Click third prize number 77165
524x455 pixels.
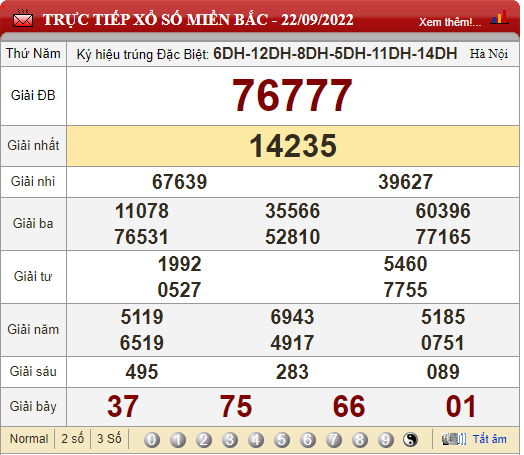pyautogui.click(x=443, y=237)
